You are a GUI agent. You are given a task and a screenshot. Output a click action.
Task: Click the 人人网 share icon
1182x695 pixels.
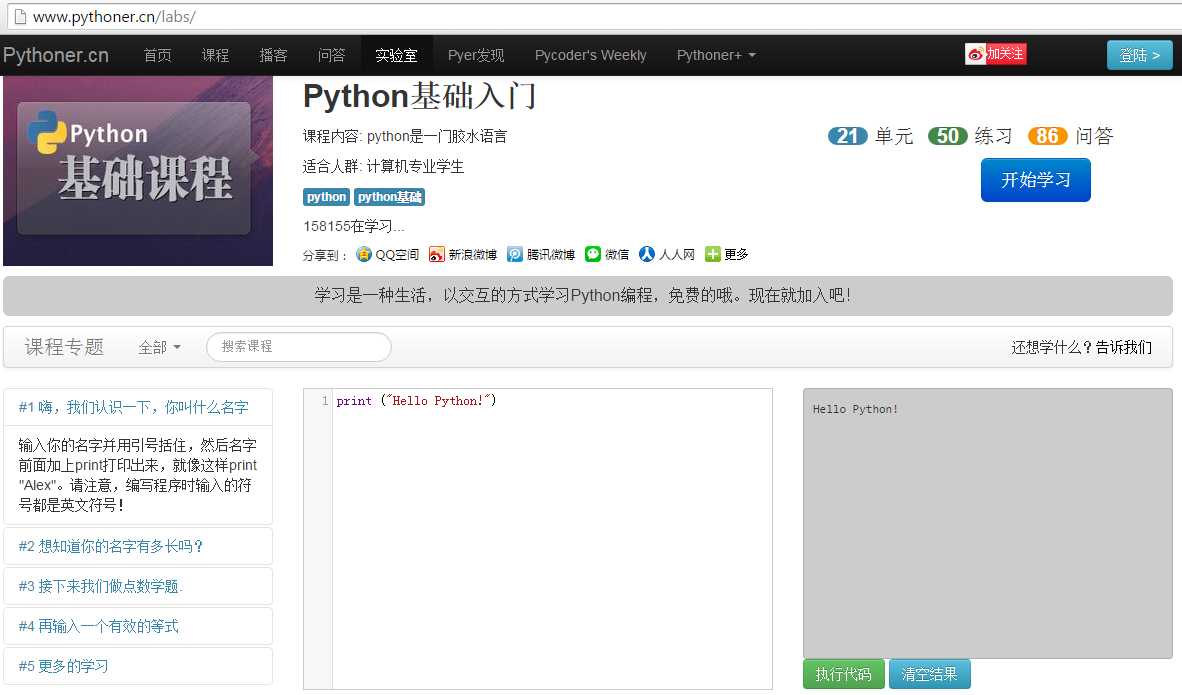(647, 254)
